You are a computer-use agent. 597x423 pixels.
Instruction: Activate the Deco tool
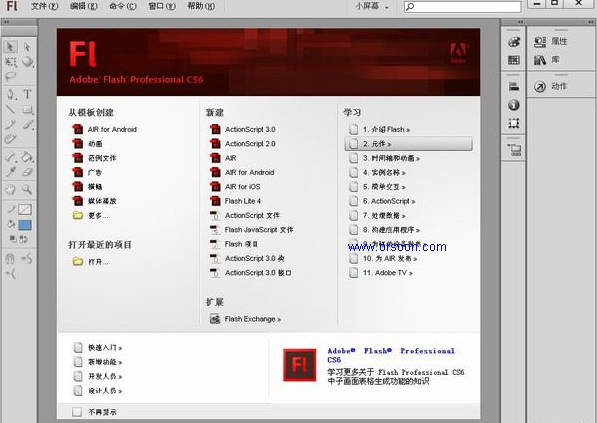pyautogui.click(x=10, y=139)
